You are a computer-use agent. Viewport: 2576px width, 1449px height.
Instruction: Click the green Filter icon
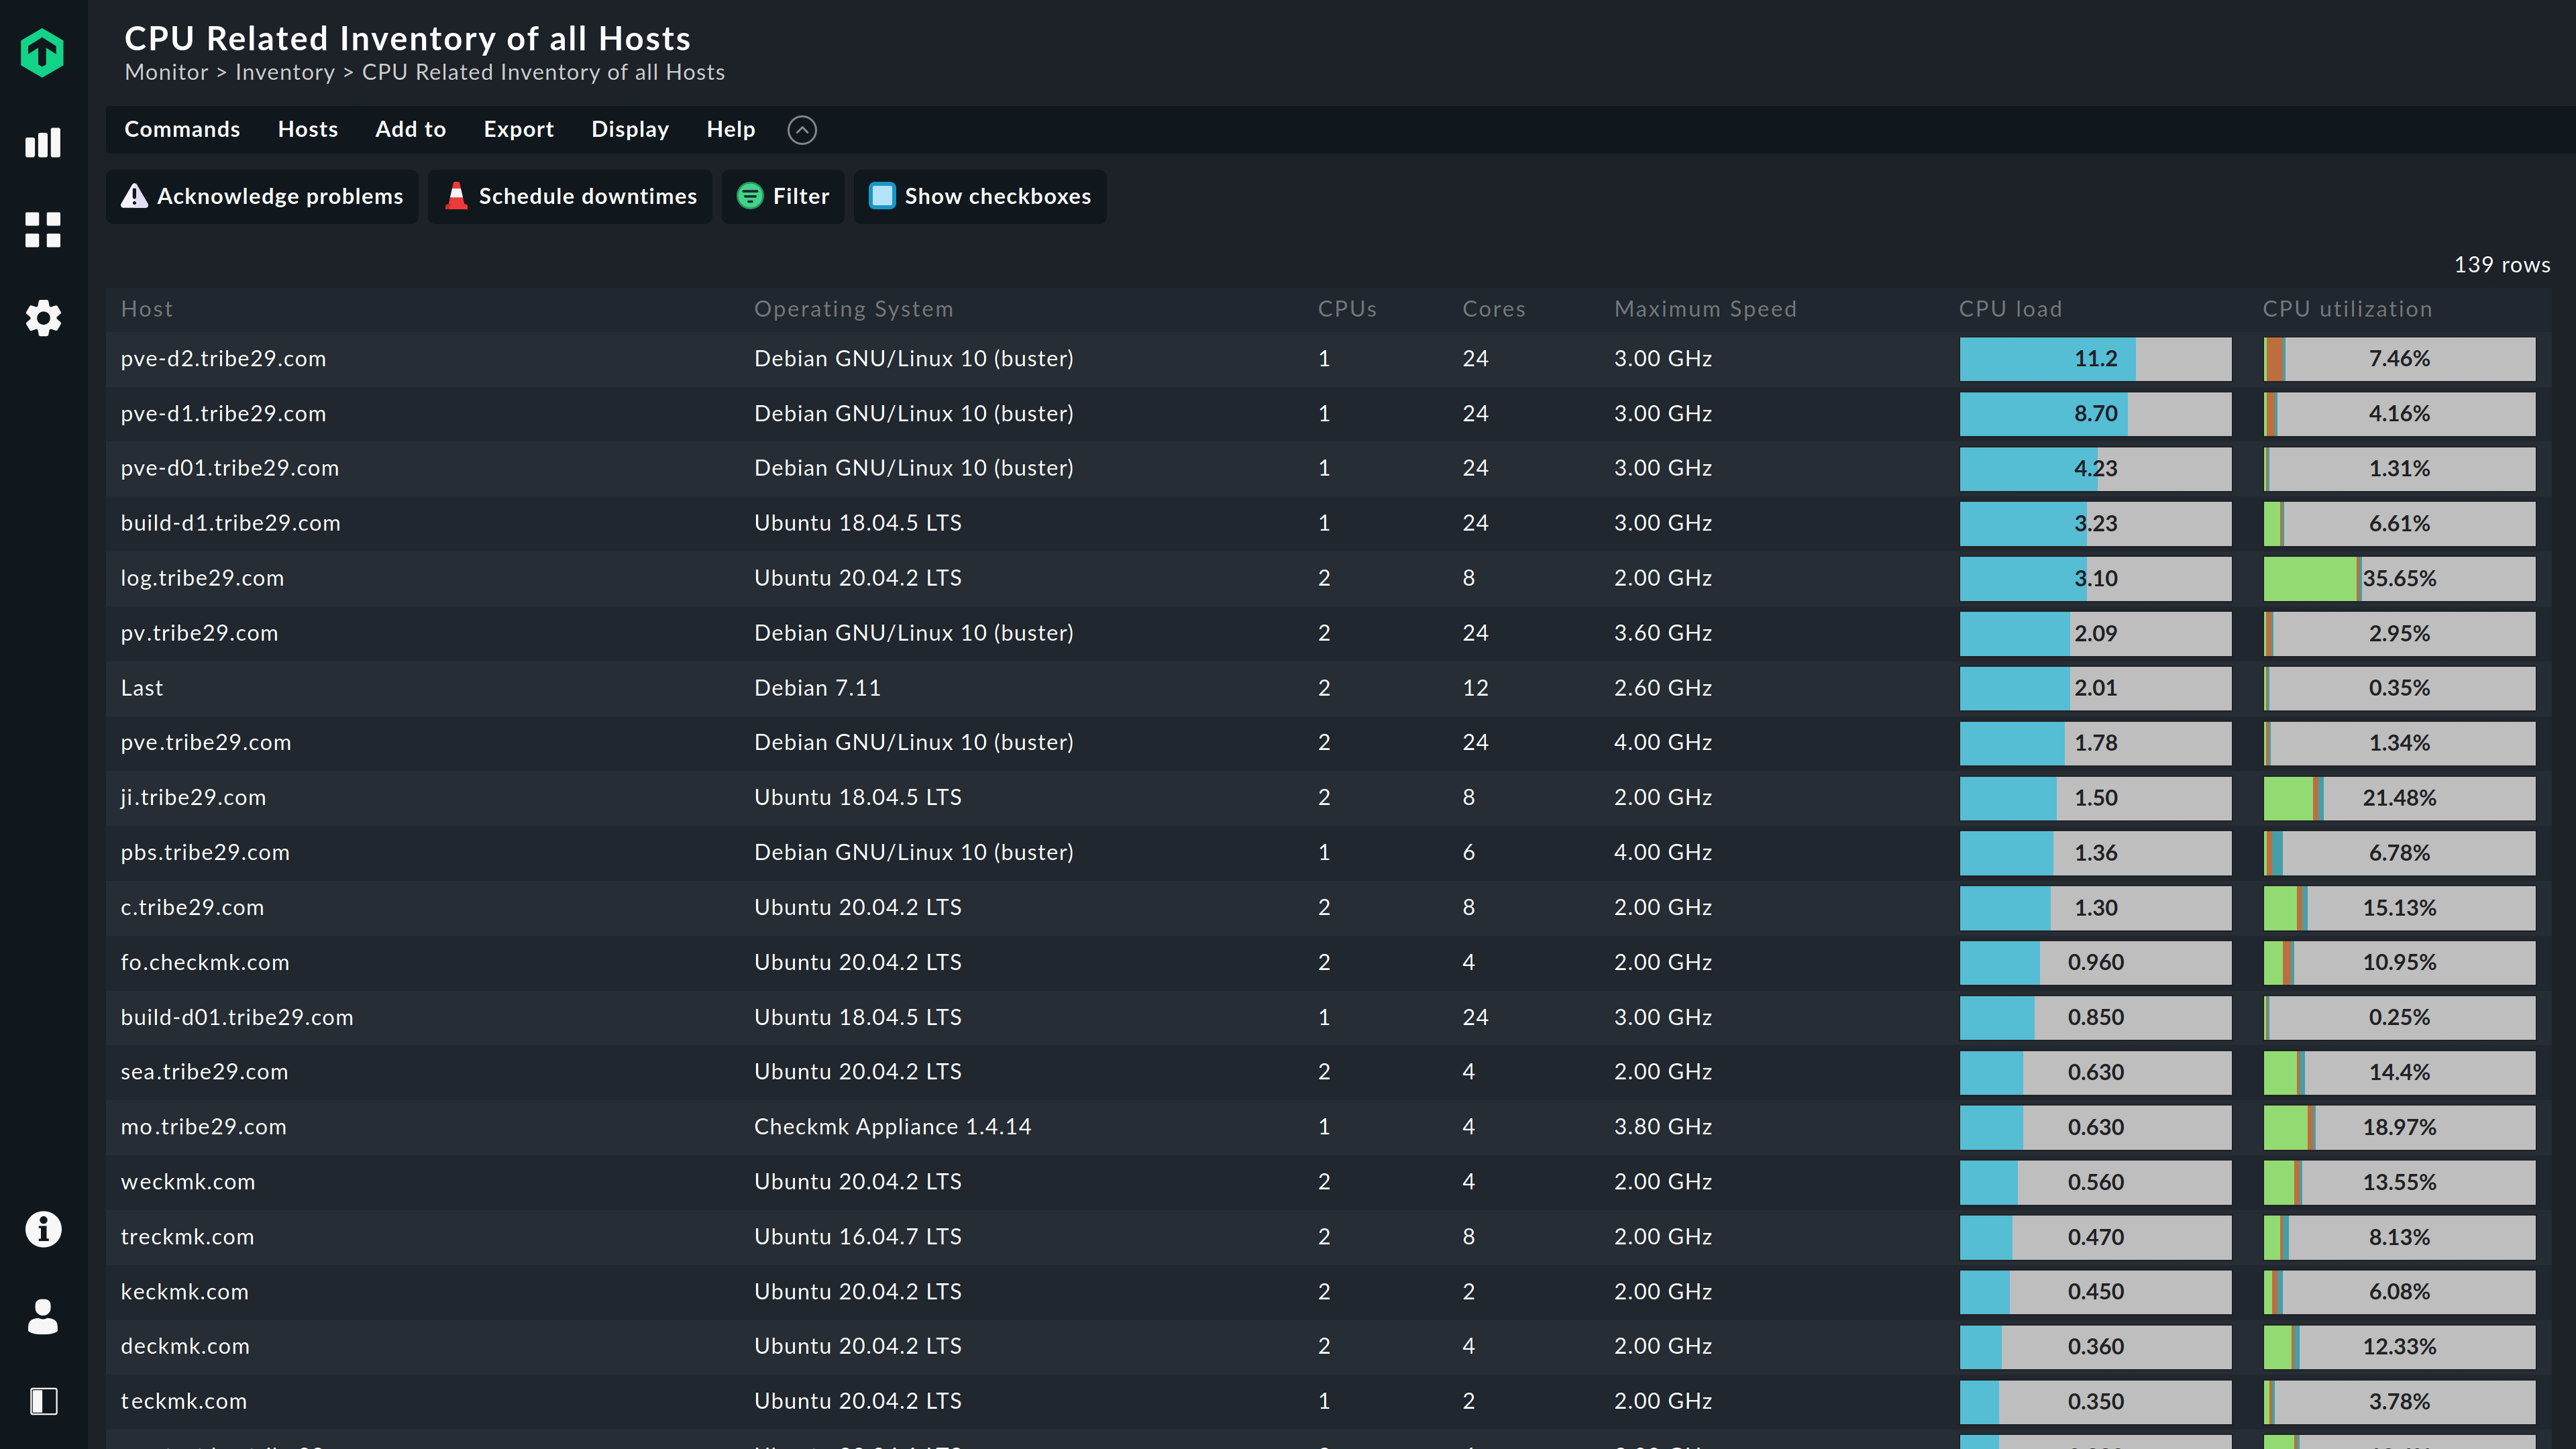750,196
